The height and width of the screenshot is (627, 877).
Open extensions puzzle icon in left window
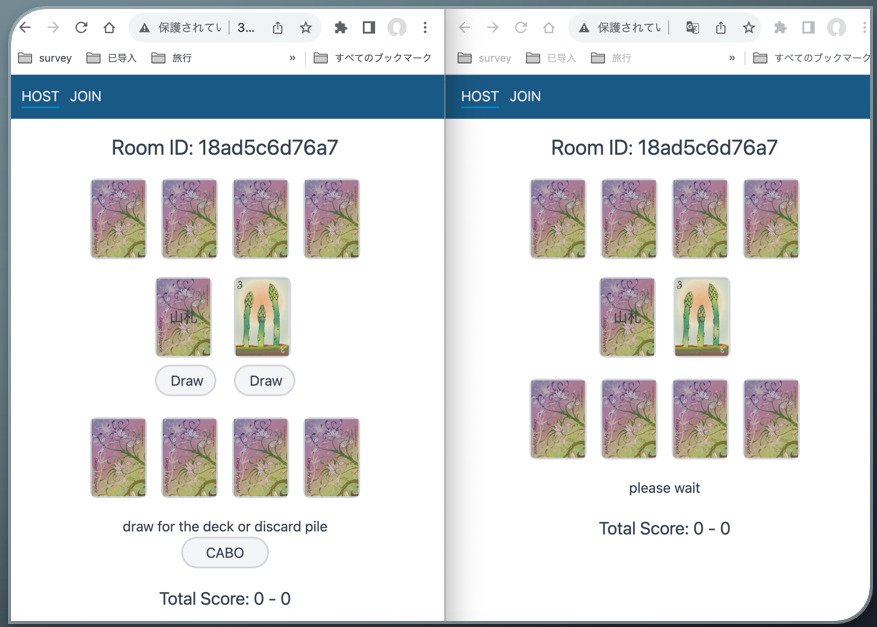(341, 27)
